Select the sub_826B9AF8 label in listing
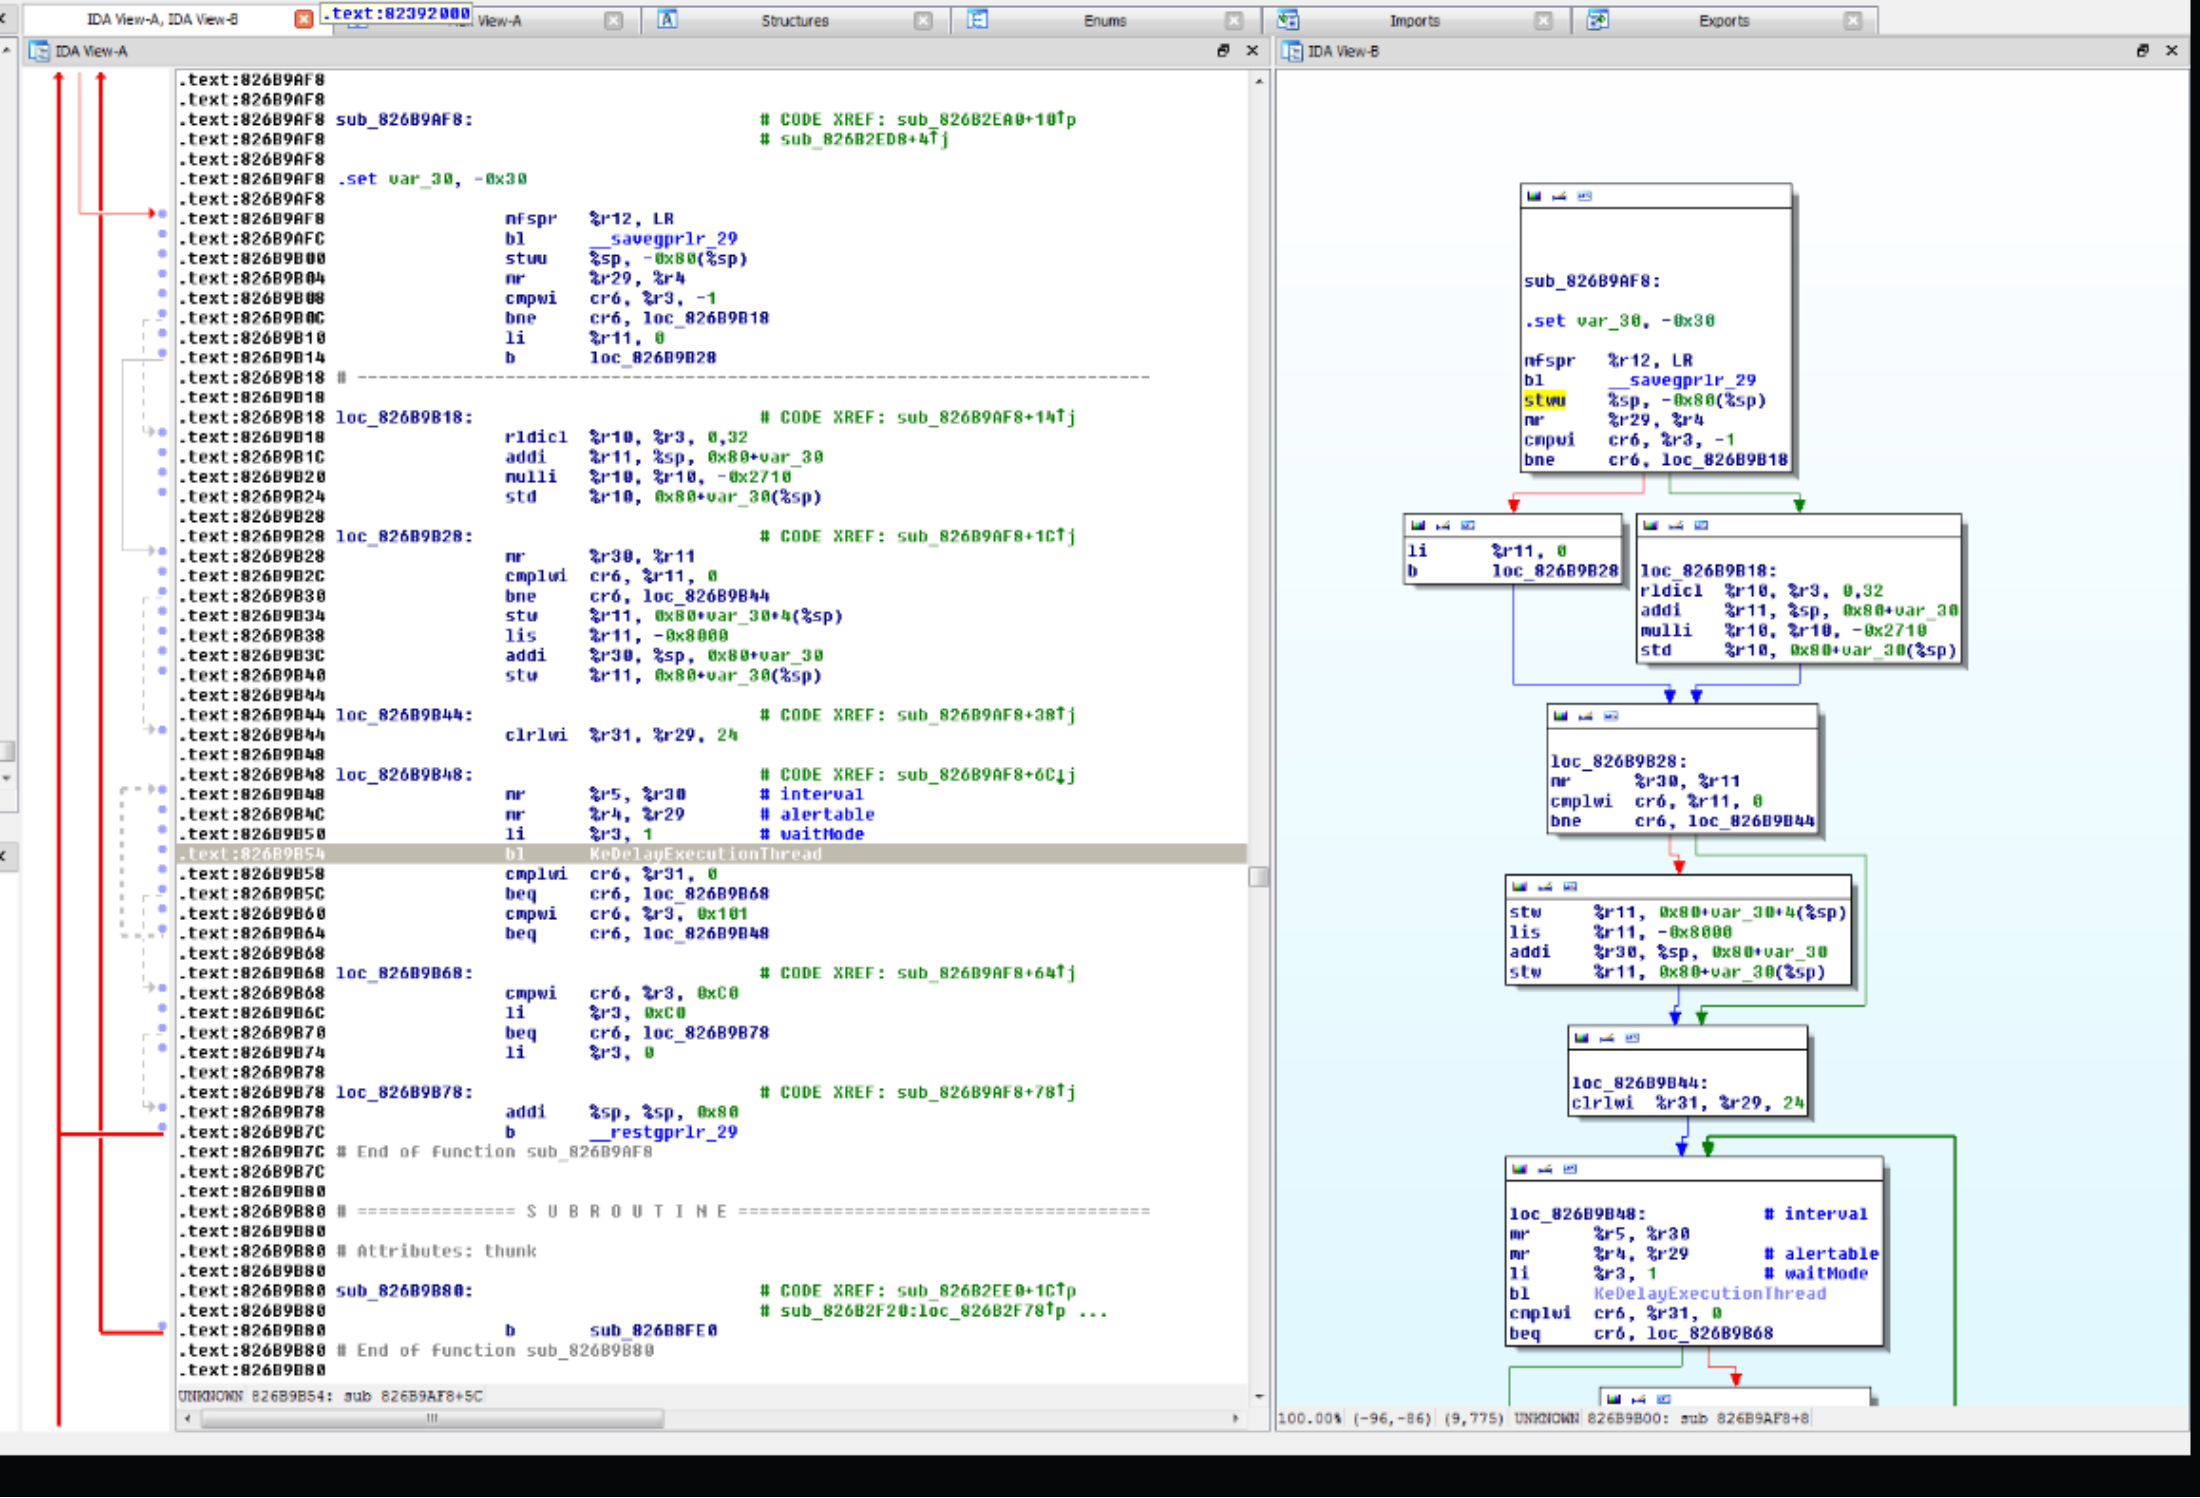Image resolution: width=2200 pixels, height=1498 pixels. 404,120
